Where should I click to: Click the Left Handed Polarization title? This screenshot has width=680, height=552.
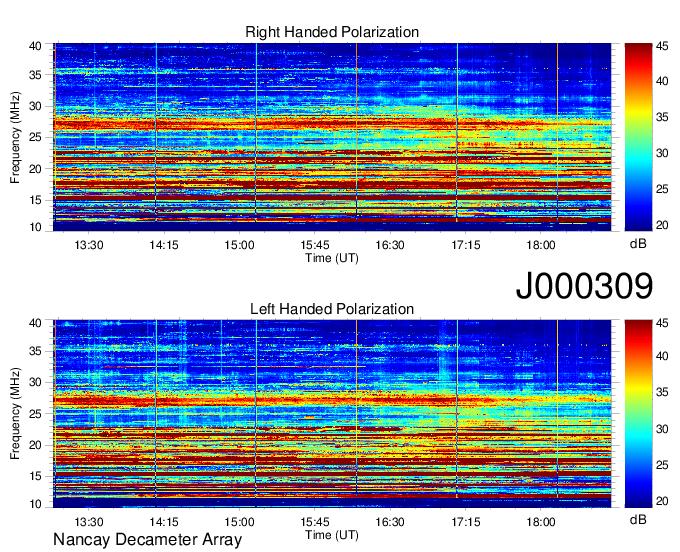tap(332, 309)
